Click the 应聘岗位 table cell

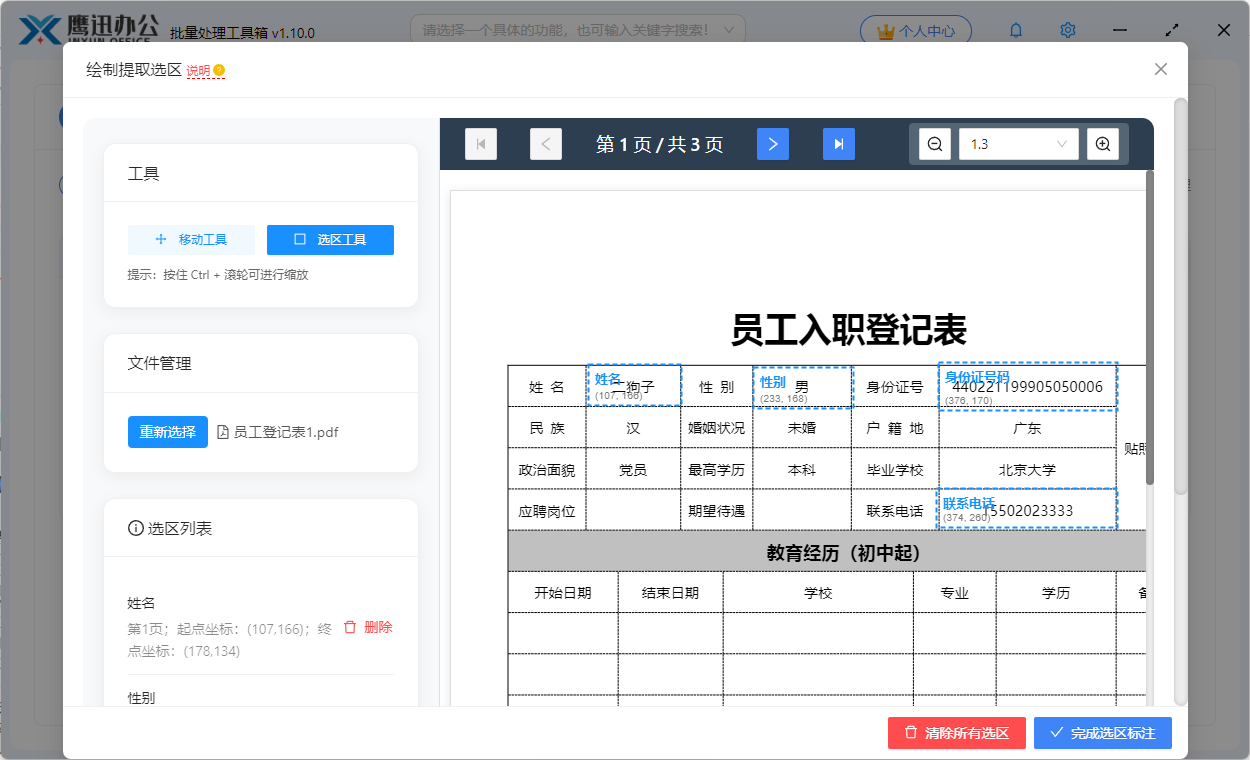point(547,510)
